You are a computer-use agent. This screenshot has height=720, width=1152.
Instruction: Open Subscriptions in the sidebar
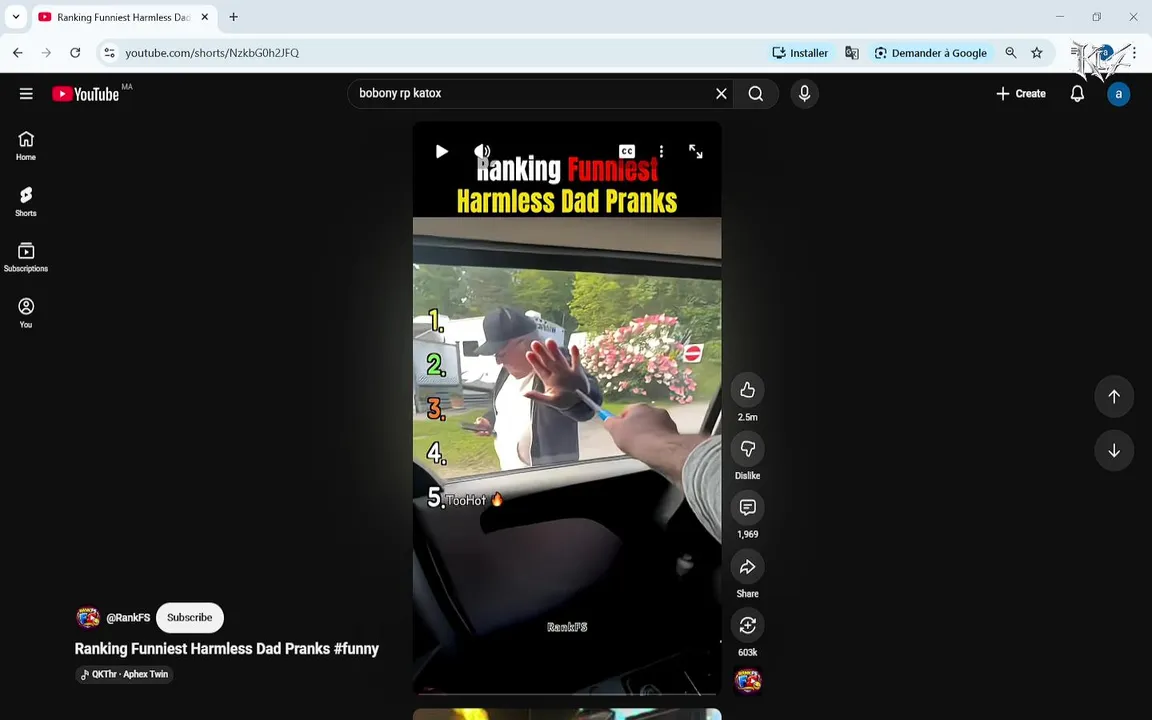pos(26,257)
